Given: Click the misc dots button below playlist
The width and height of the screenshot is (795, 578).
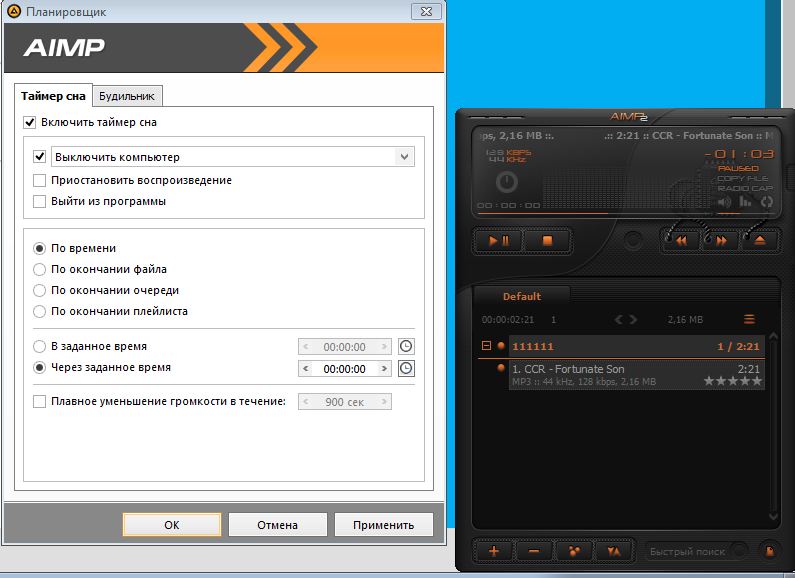Looking at the screenshot, I should 573,551.
